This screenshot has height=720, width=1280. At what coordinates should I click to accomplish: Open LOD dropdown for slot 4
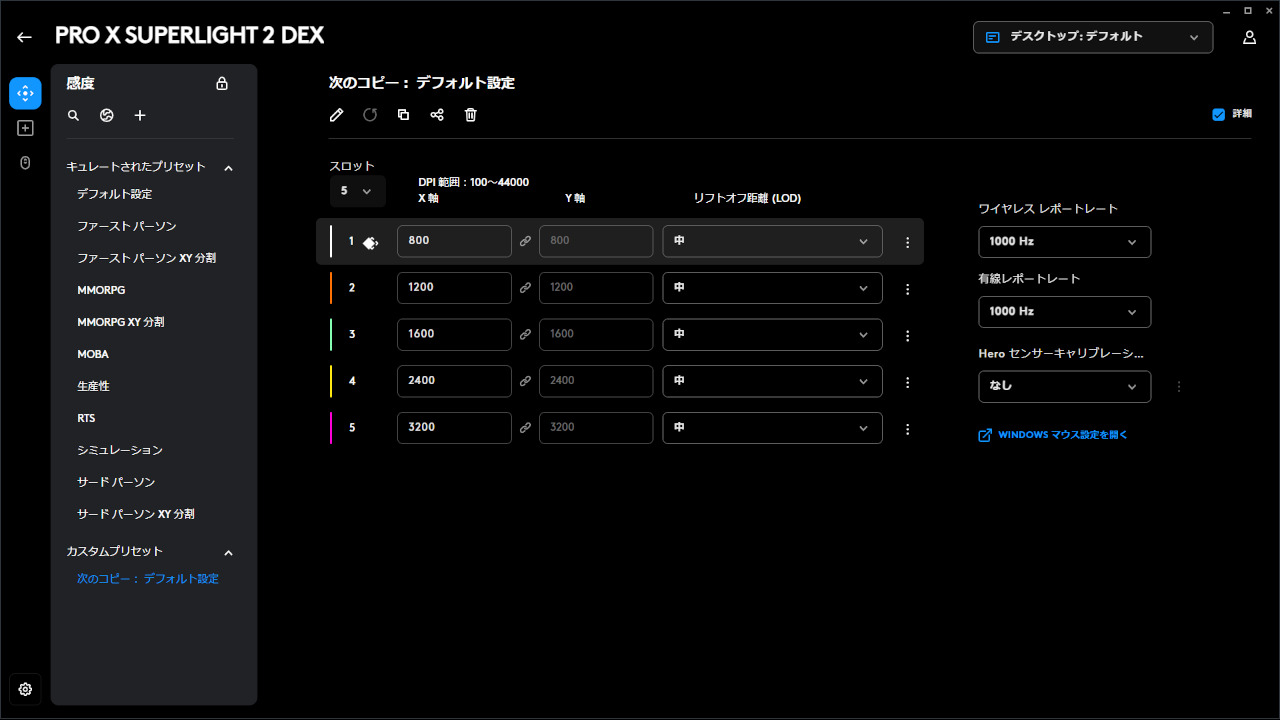[x=773, y=381]
